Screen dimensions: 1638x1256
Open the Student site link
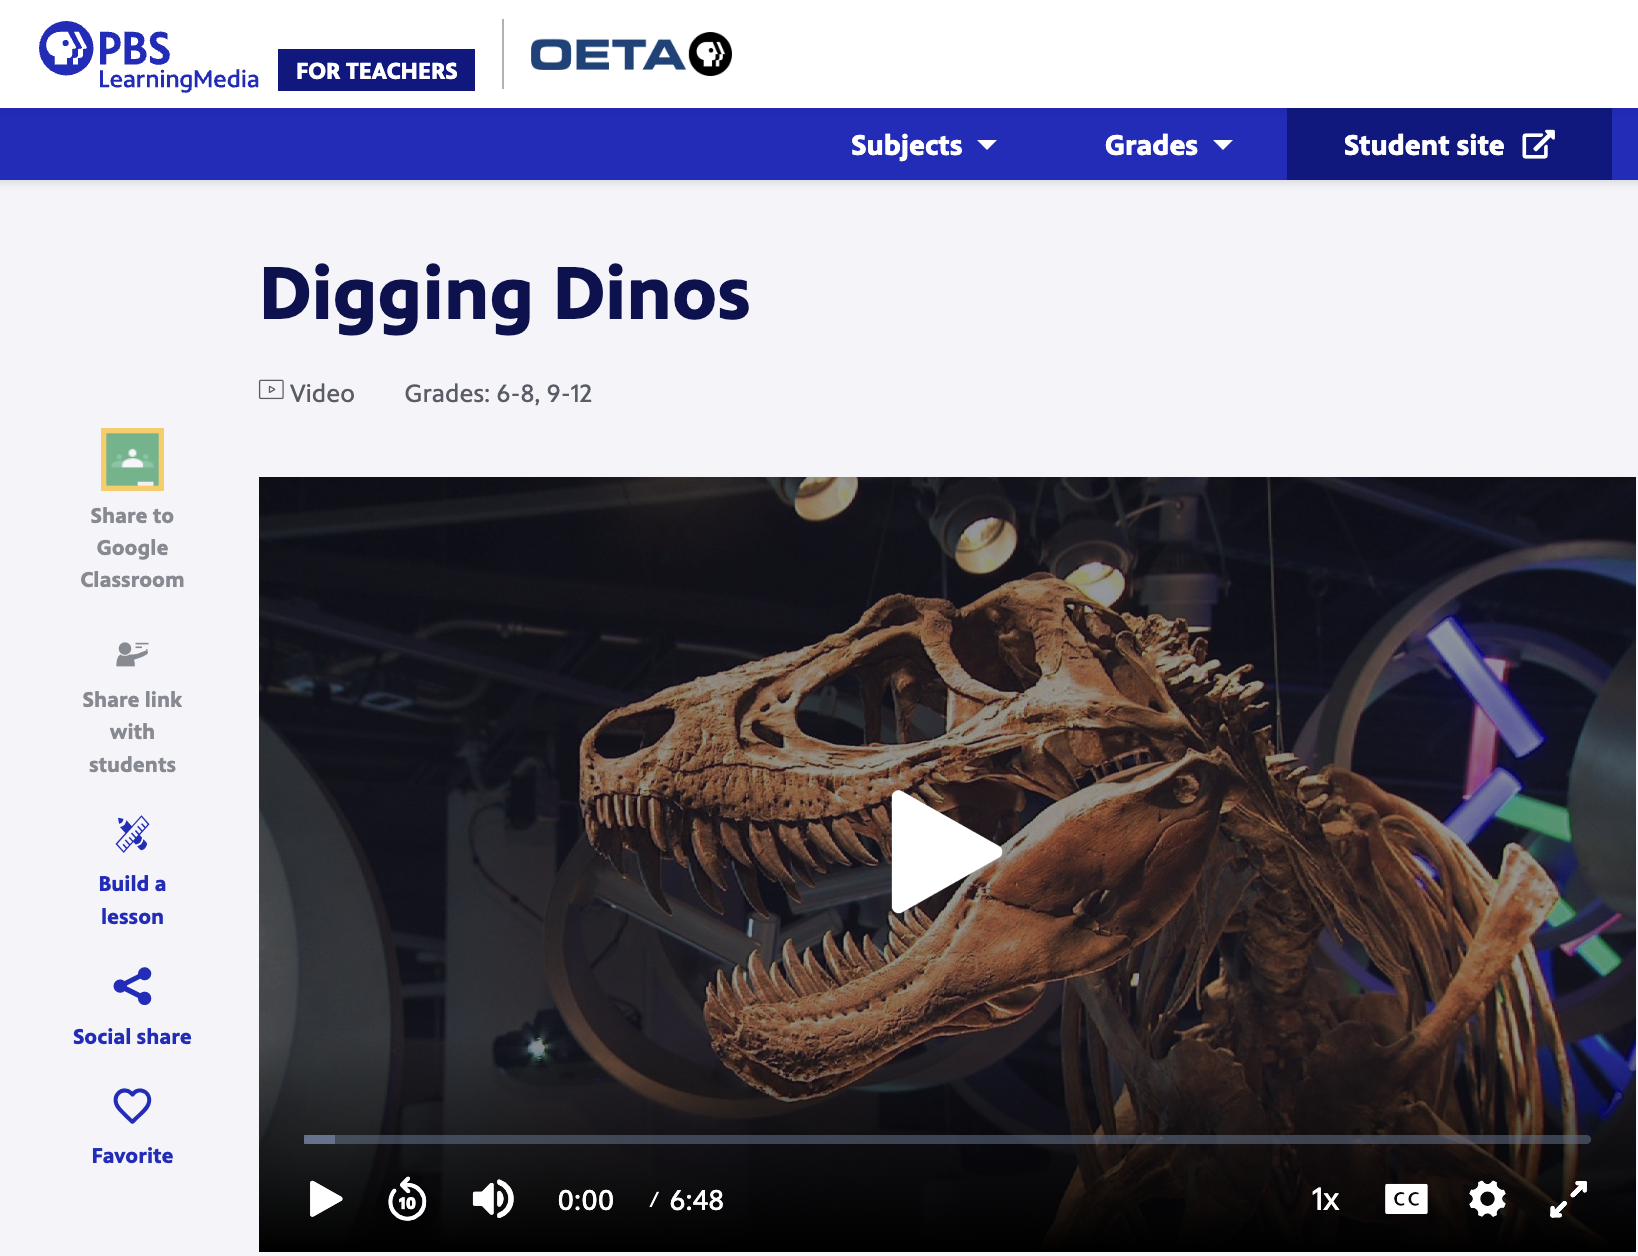(x=1449, y=145)
